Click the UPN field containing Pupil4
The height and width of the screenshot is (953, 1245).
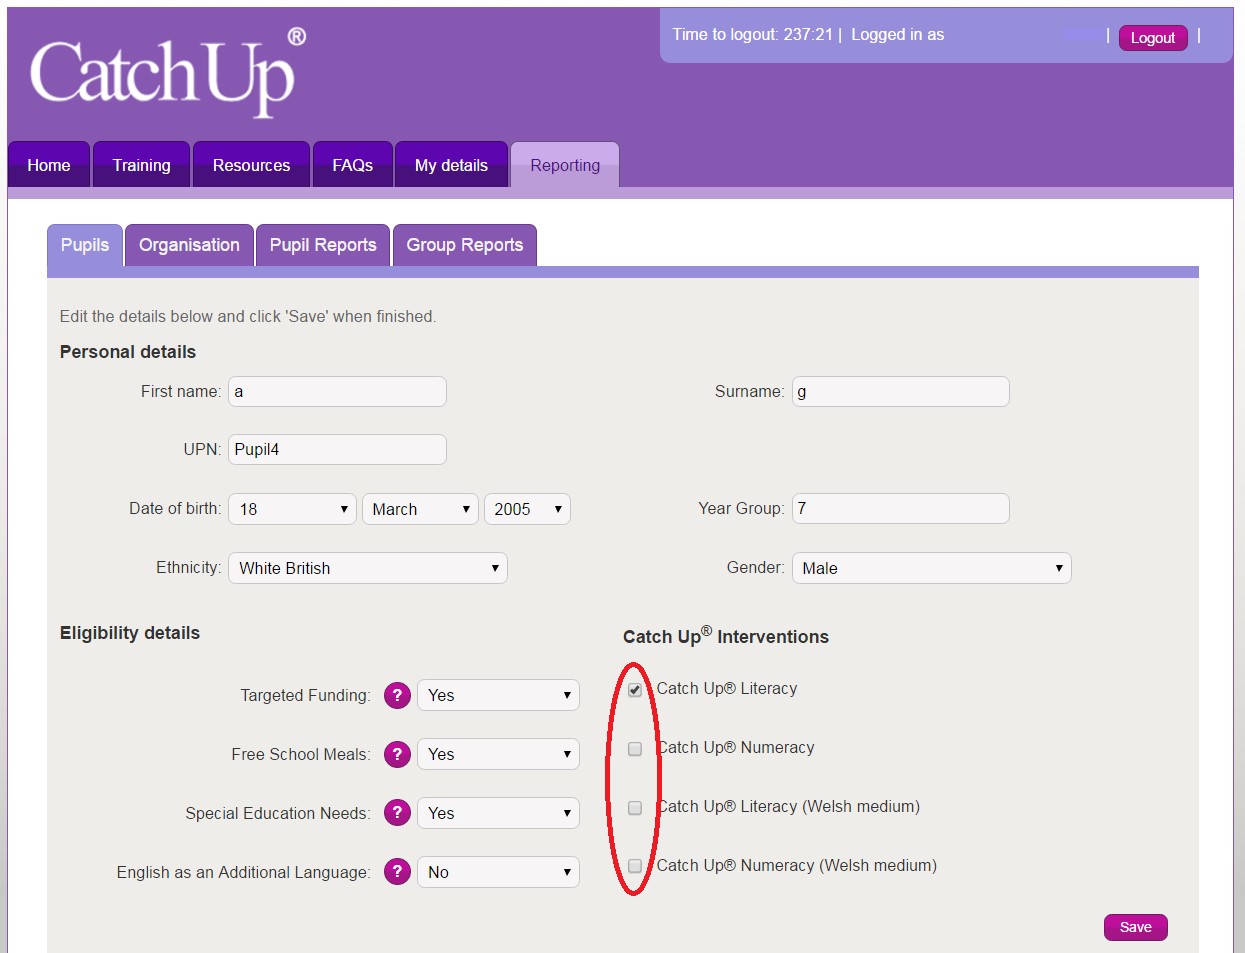337,449
